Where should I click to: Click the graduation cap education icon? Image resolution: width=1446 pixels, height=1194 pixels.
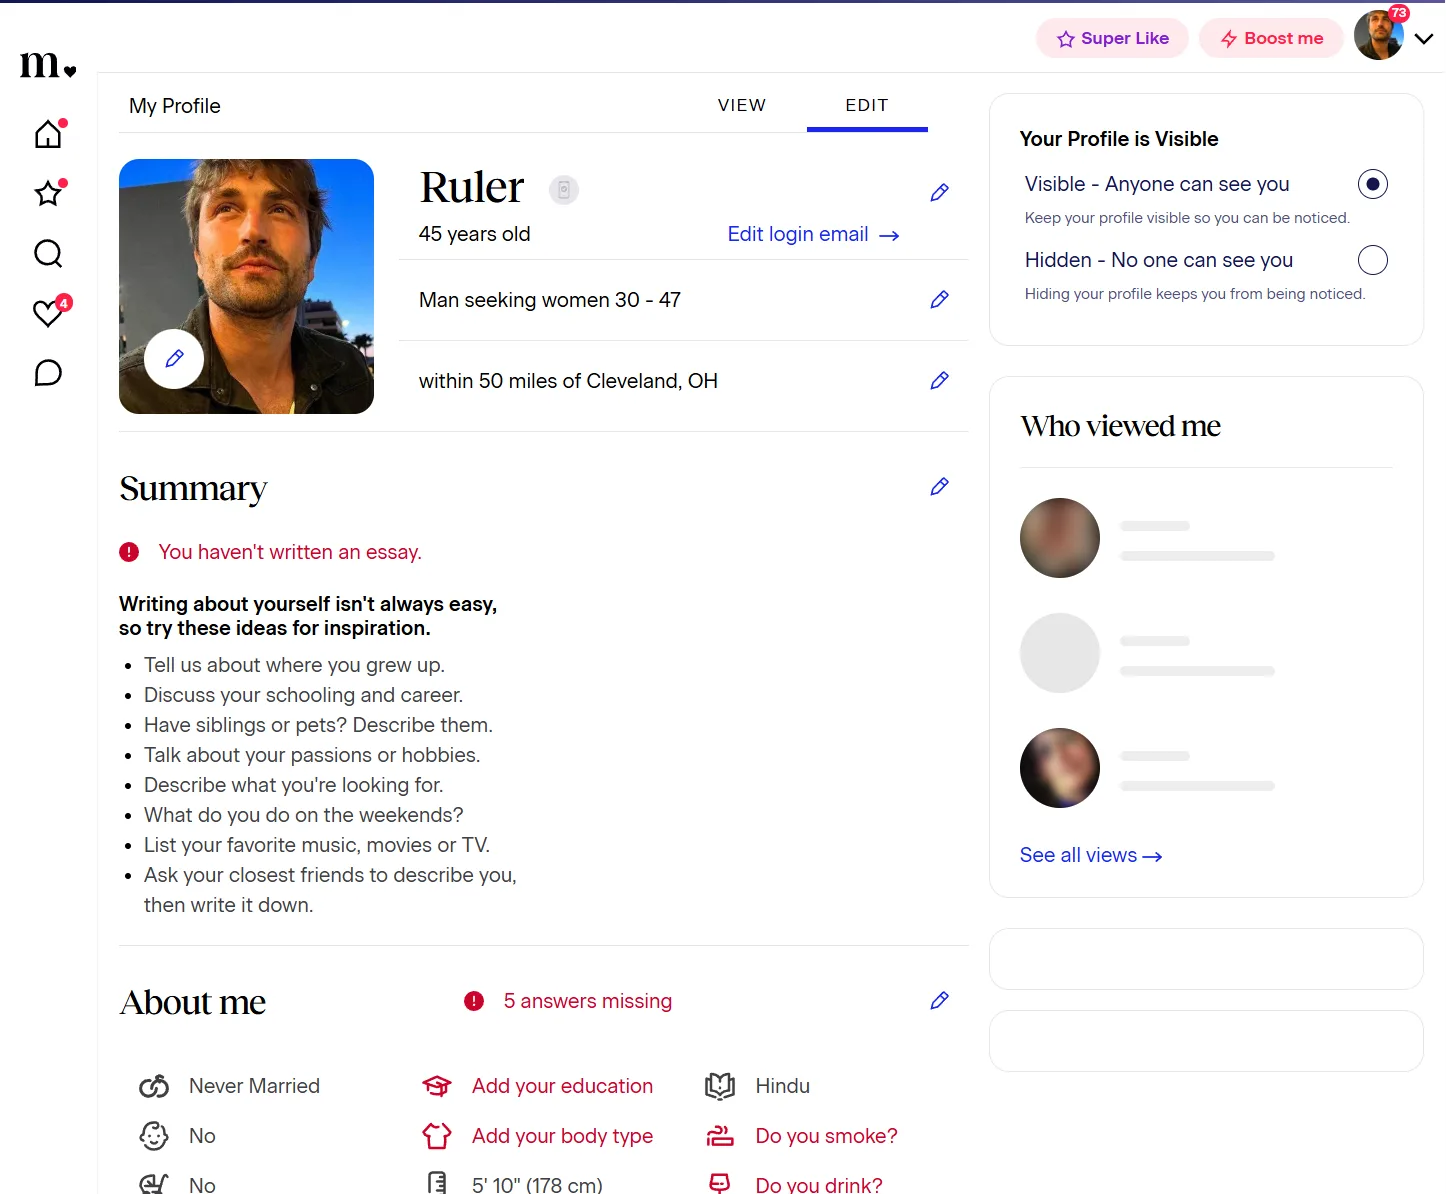click(437, 1086)
